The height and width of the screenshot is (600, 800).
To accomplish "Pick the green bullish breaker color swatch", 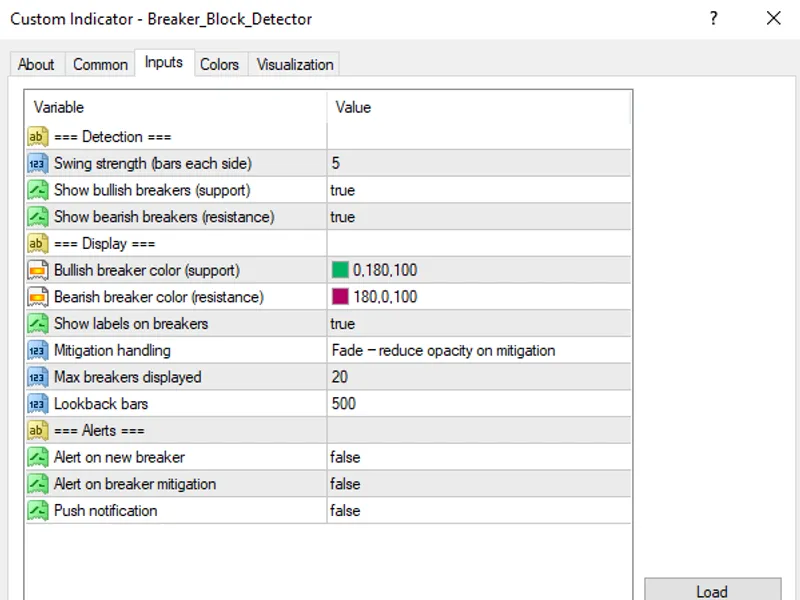I will coord(340,269).
